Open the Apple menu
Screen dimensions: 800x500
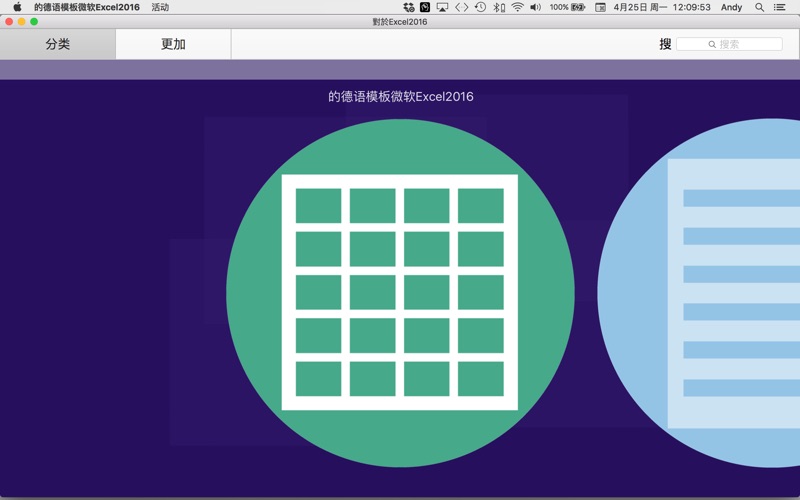tap(17, 7)
